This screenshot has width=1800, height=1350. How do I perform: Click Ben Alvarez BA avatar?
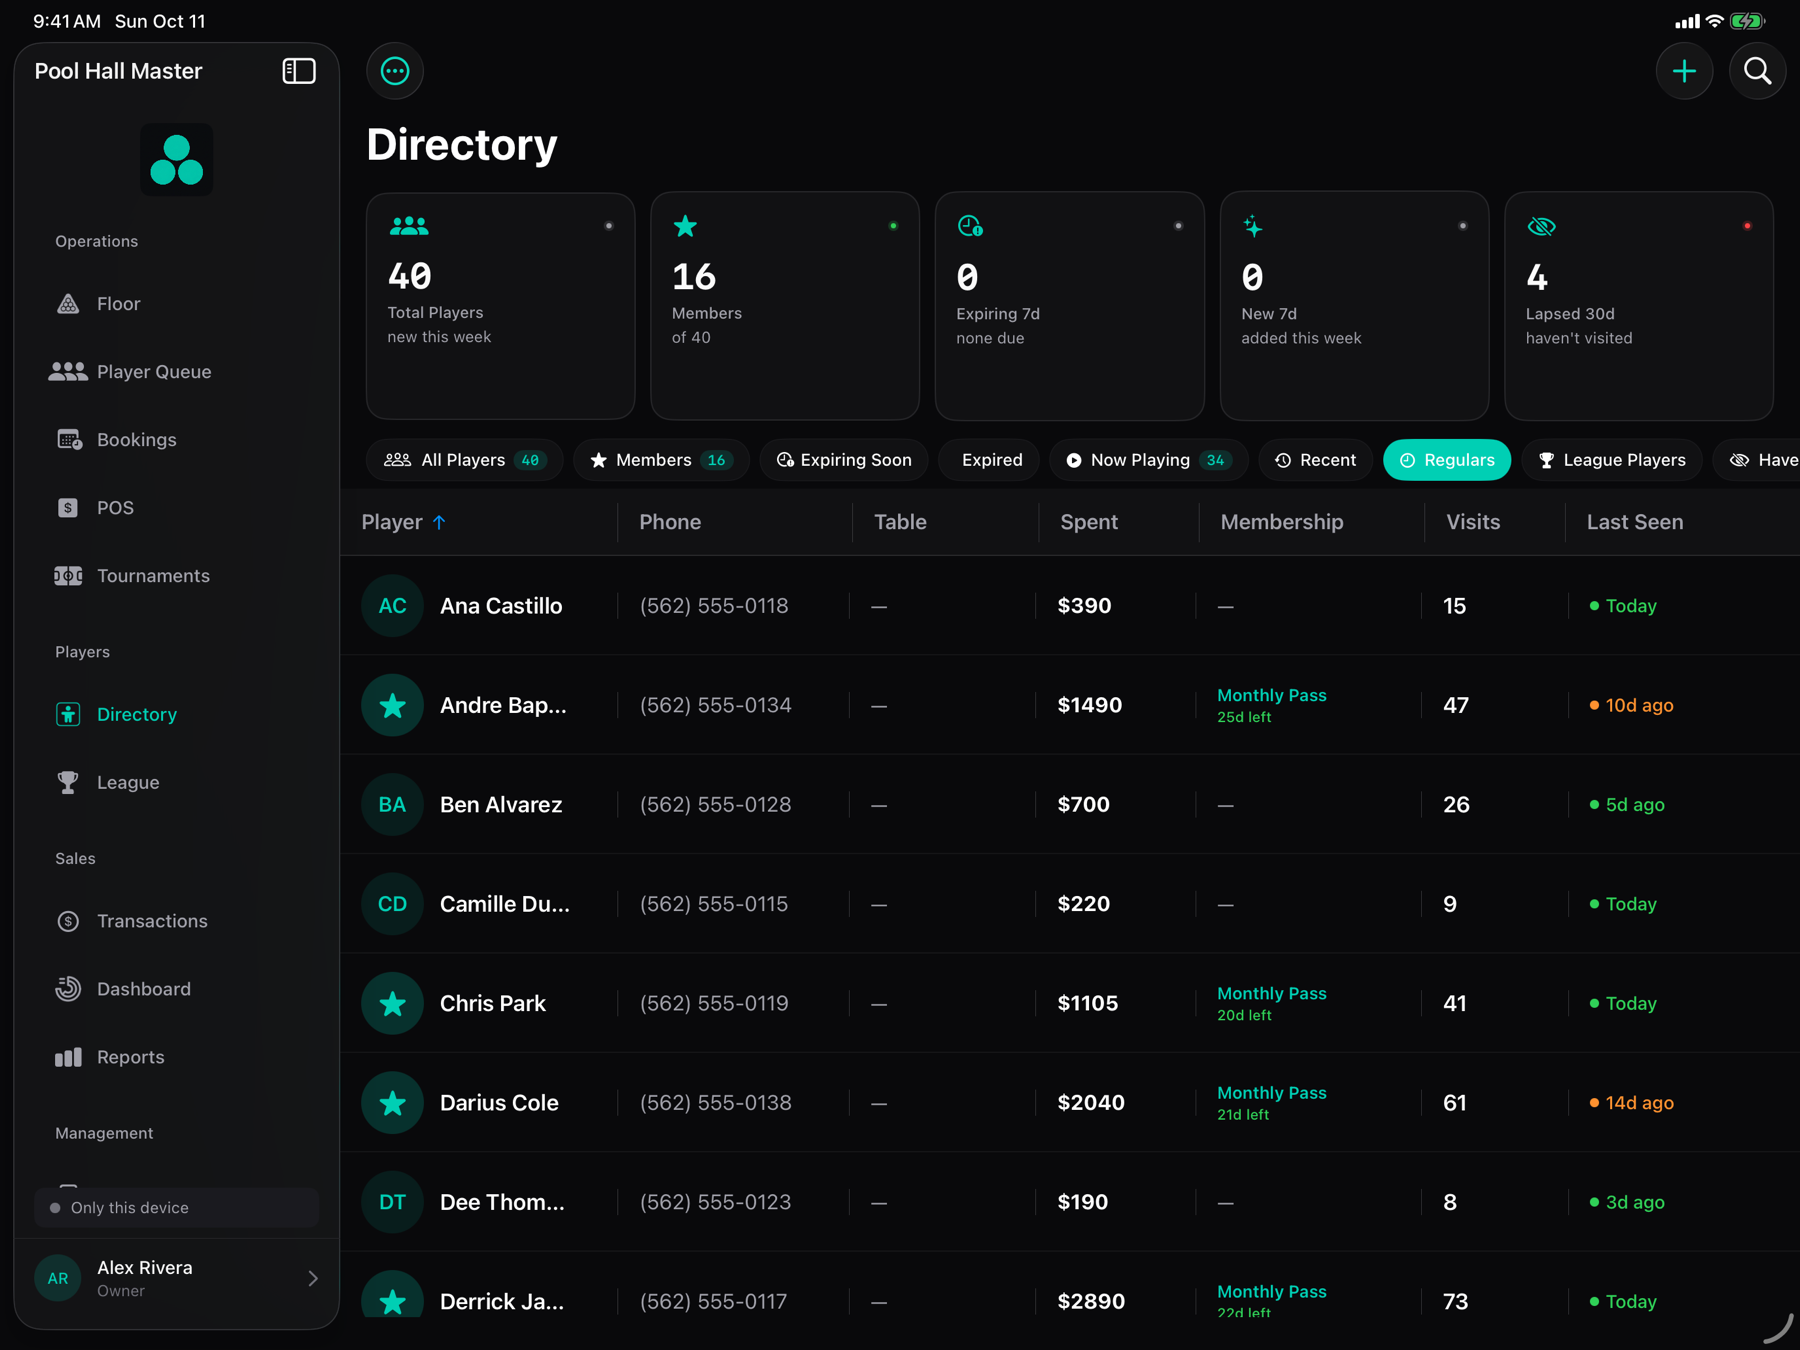click(392, 805)
